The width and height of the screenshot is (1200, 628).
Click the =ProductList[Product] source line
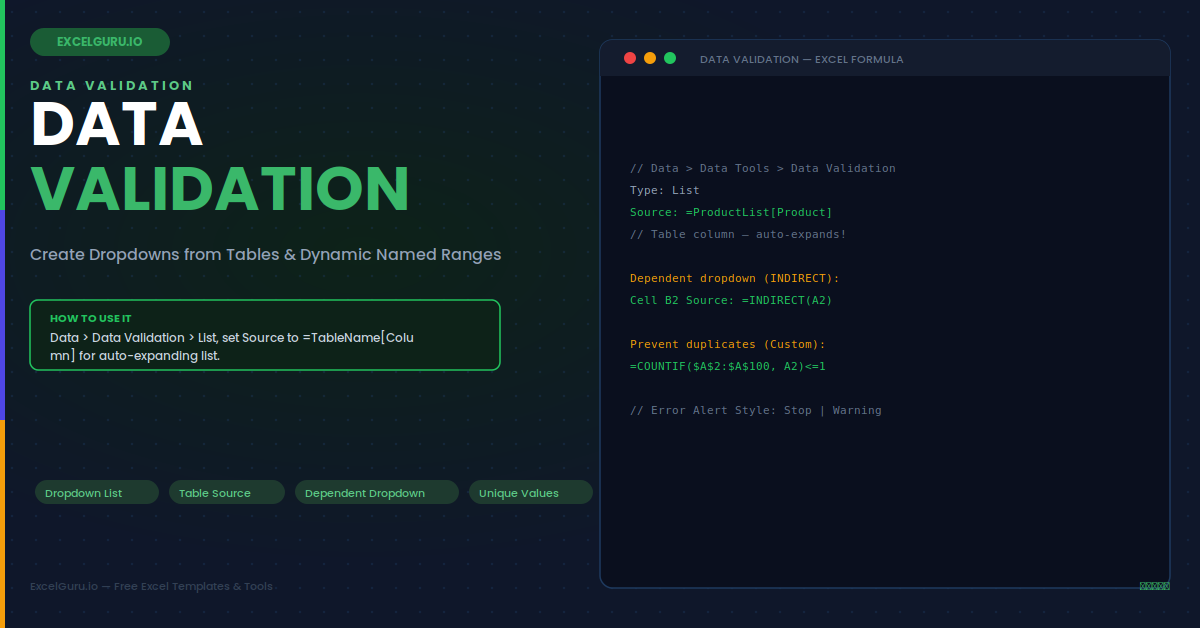(731, 212)
